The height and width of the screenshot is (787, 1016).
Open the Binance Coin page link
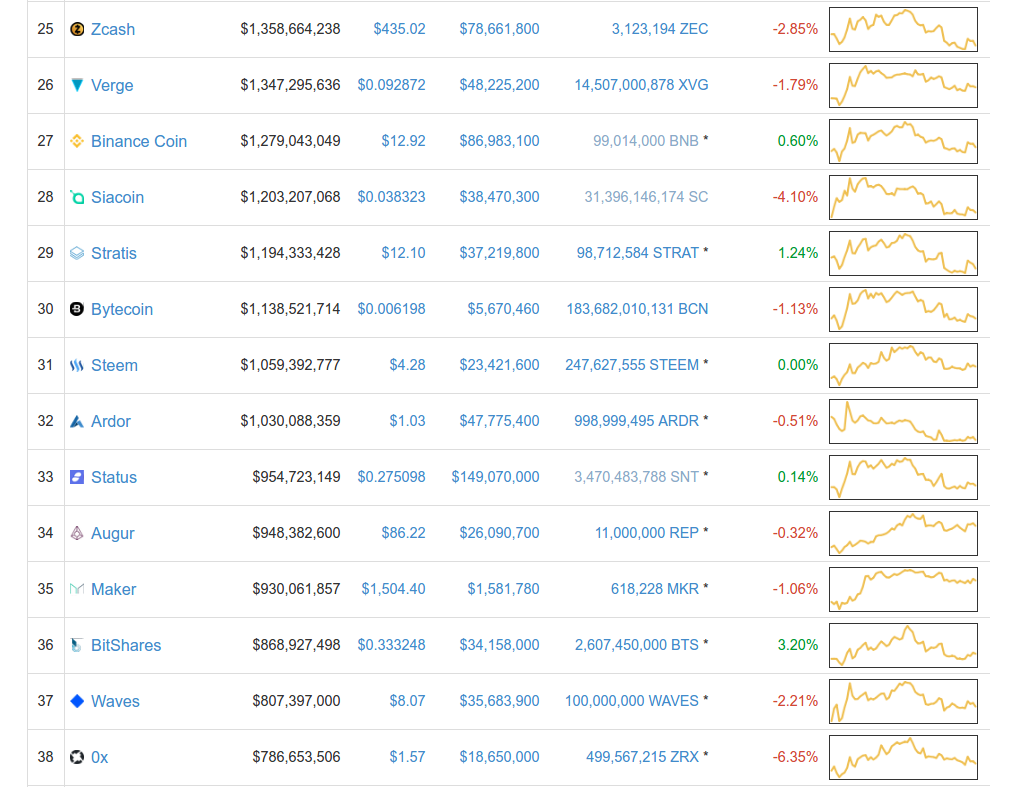click(x=139, y=141)
